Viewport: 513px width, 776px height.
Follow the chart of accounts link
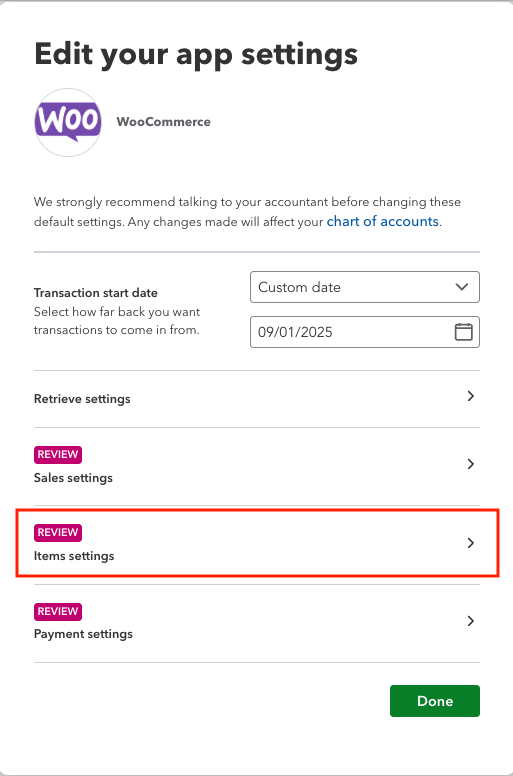(382, 221)
